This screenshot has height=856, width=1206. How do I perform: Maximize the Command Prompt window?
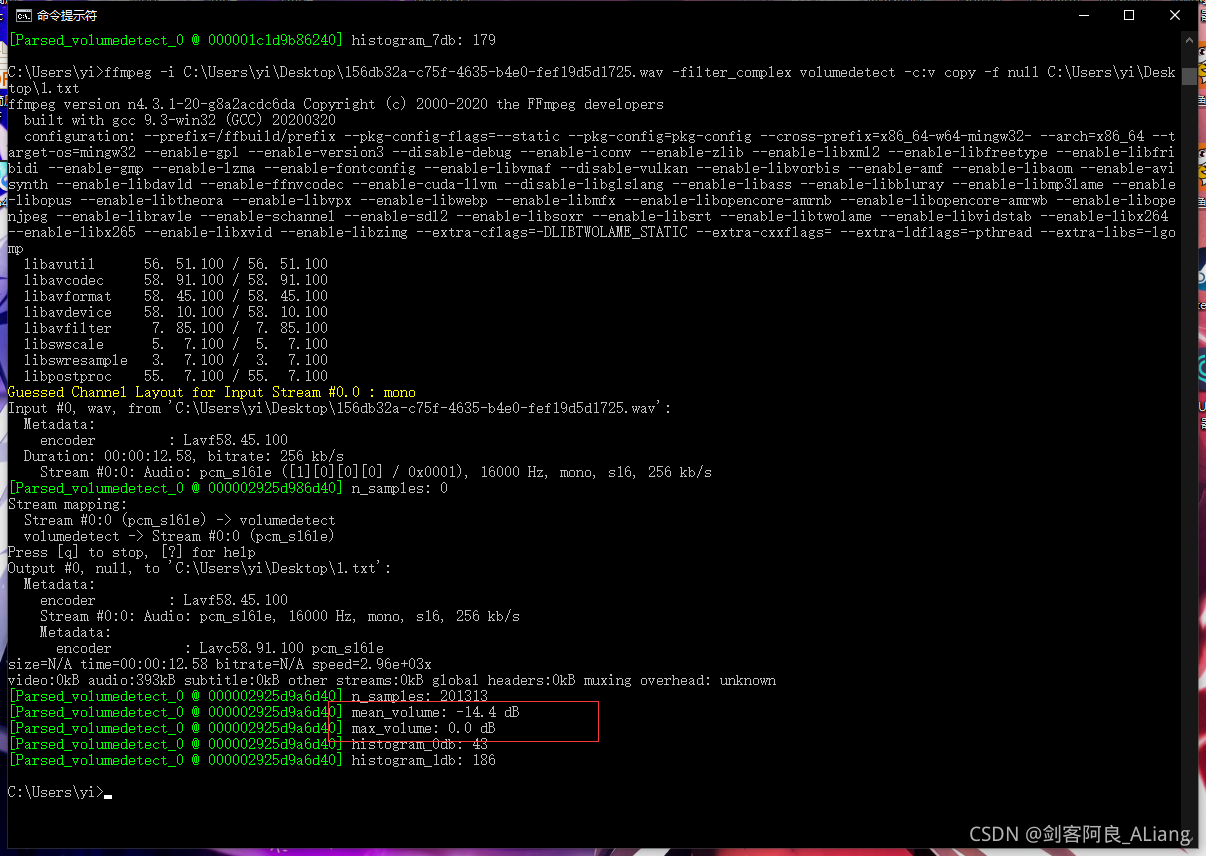(1129, 15)
